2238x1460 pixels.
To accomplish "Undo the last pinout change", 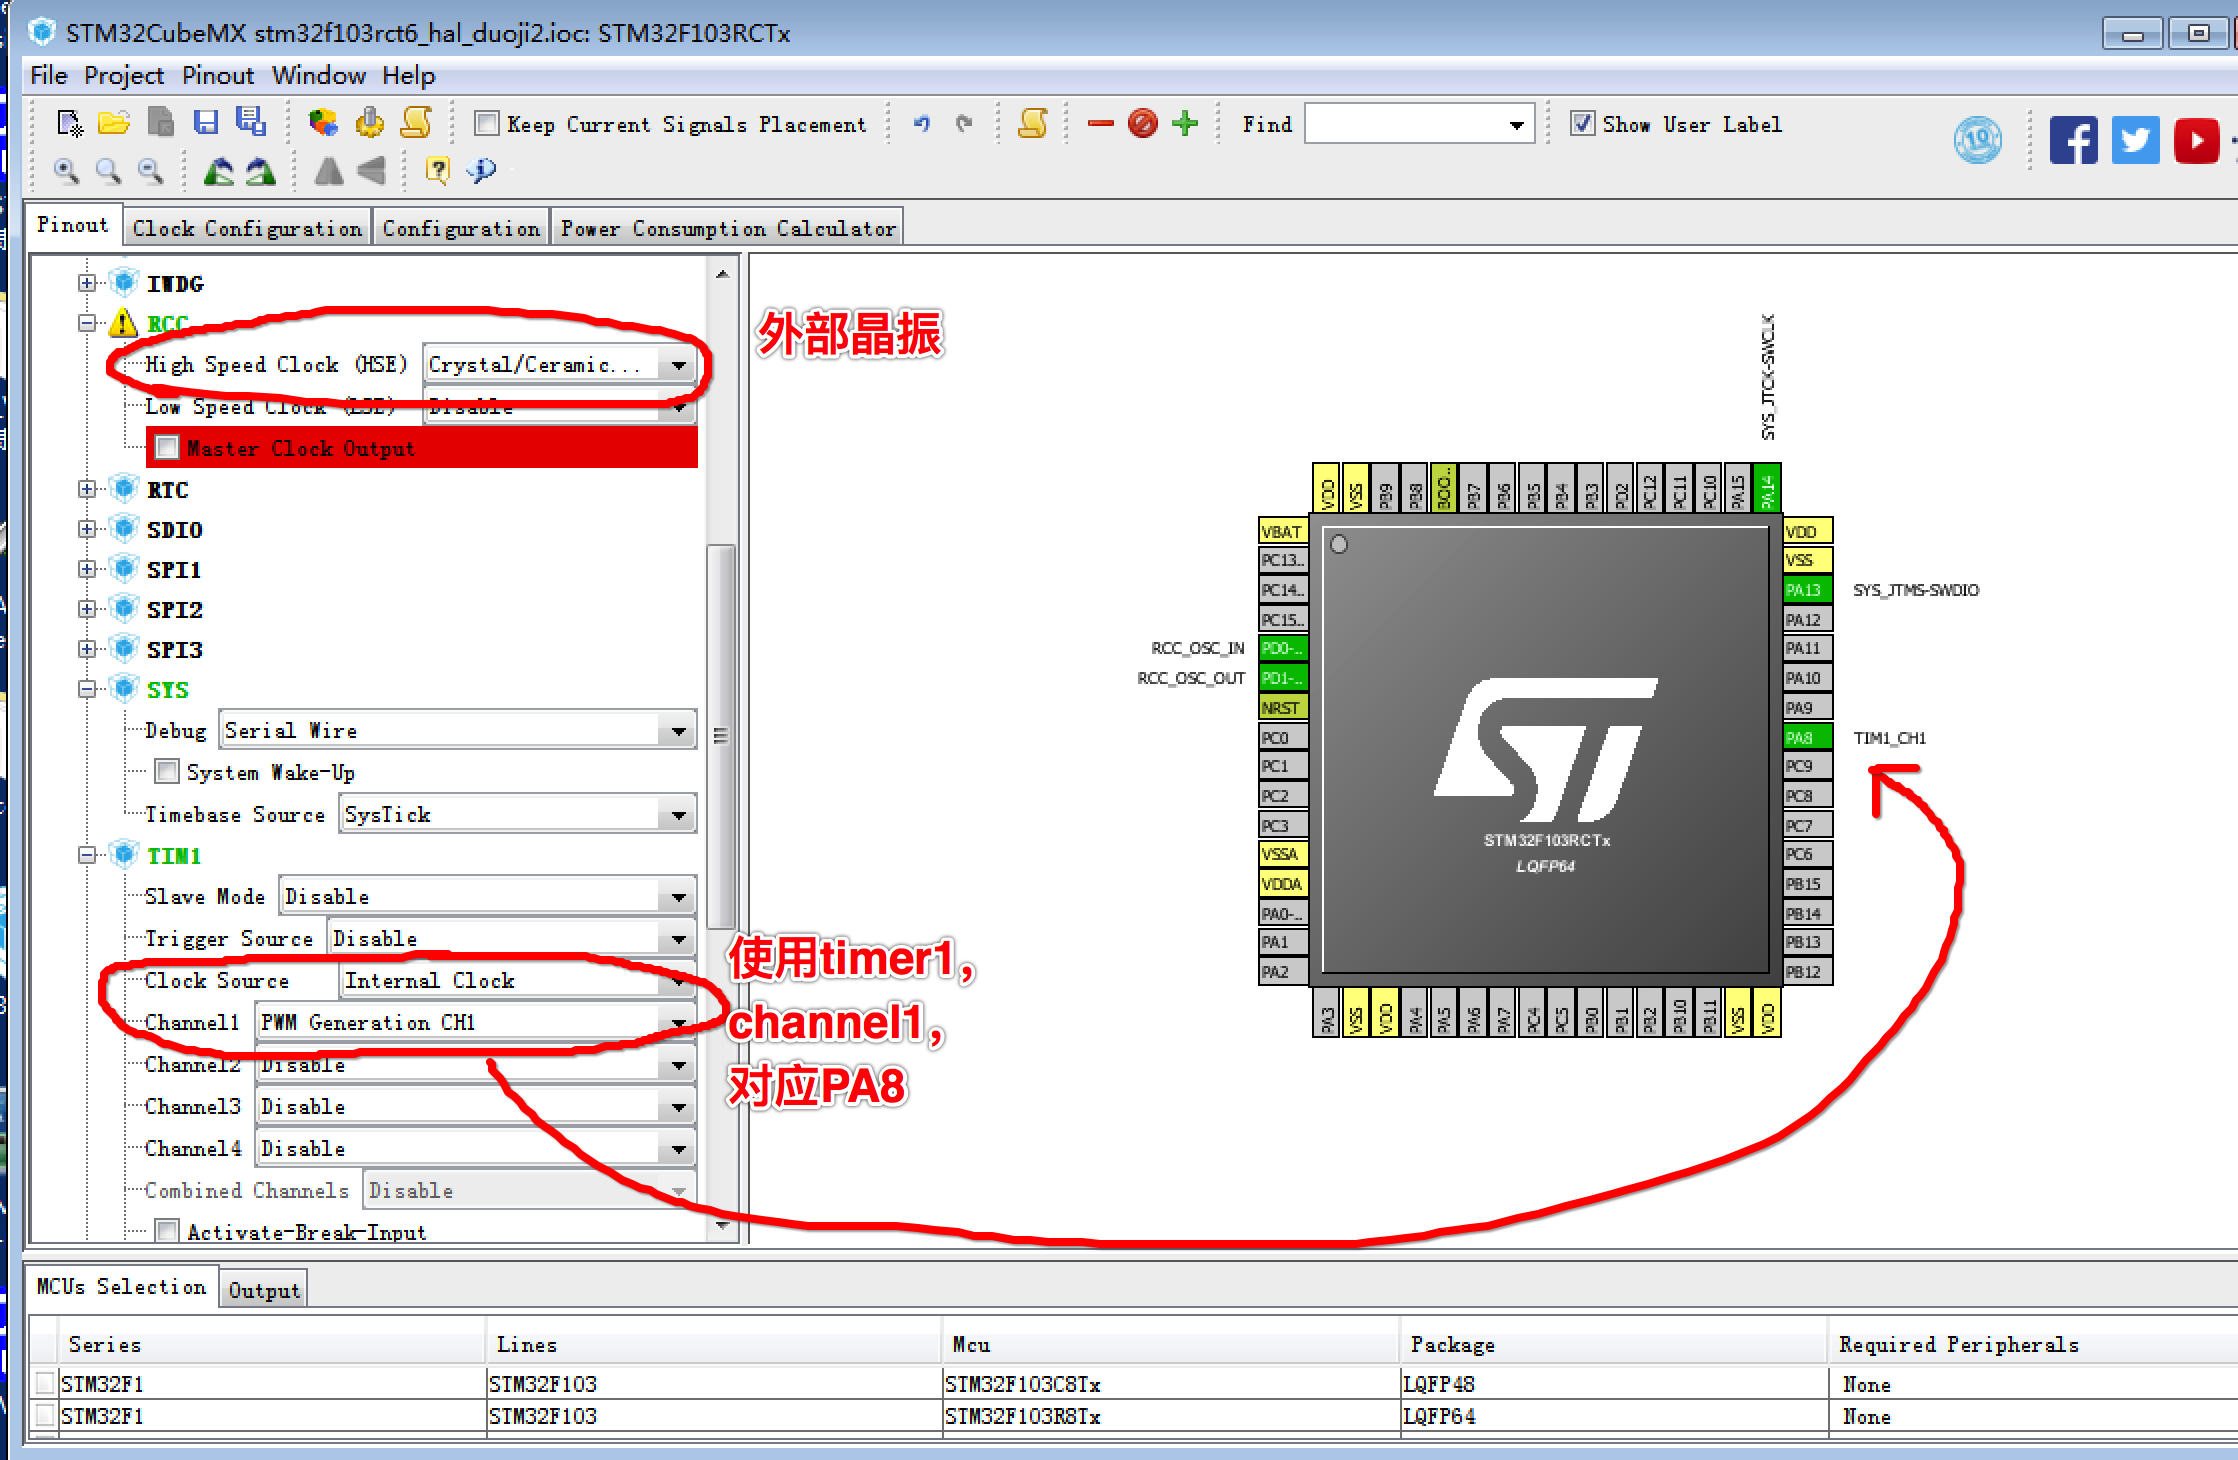I will [x=921, y=122].
